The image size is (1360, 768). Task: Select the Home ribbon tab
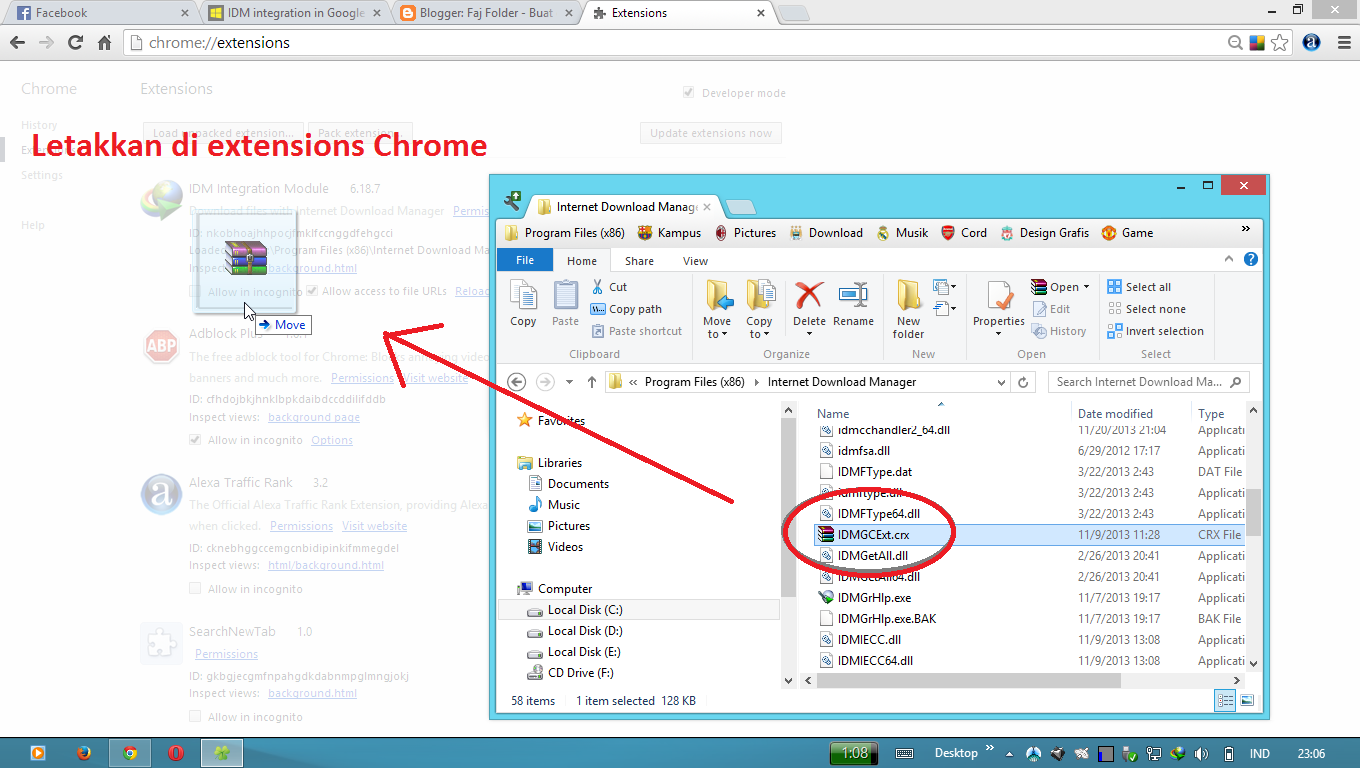[x=582, y=261]
